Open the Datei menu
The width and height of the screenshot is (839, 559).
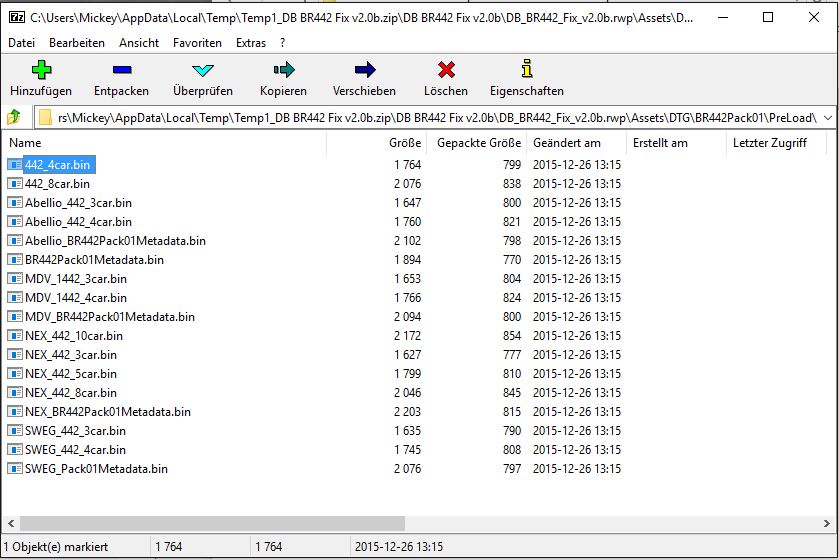pyautogui.click(x=21, y=43)
